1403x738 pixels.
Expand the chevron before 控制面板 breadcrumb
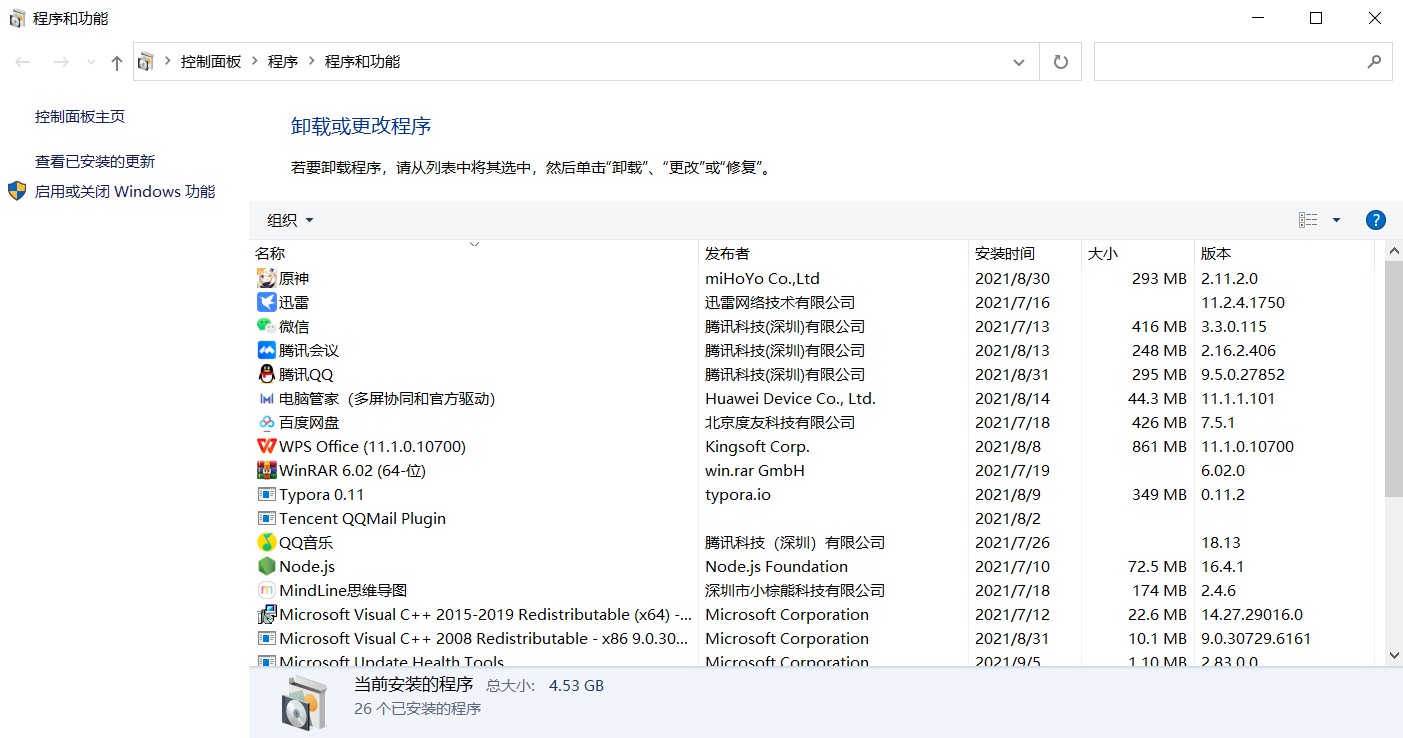coord(168,62)
